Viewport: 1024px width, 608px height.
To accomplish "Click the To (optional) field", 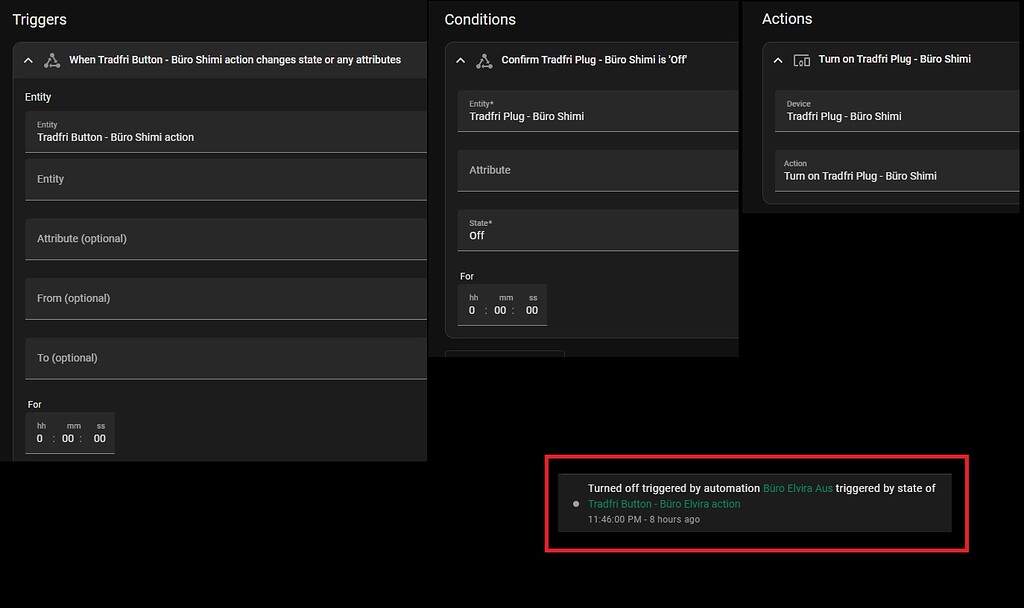I will click(225, 358).
